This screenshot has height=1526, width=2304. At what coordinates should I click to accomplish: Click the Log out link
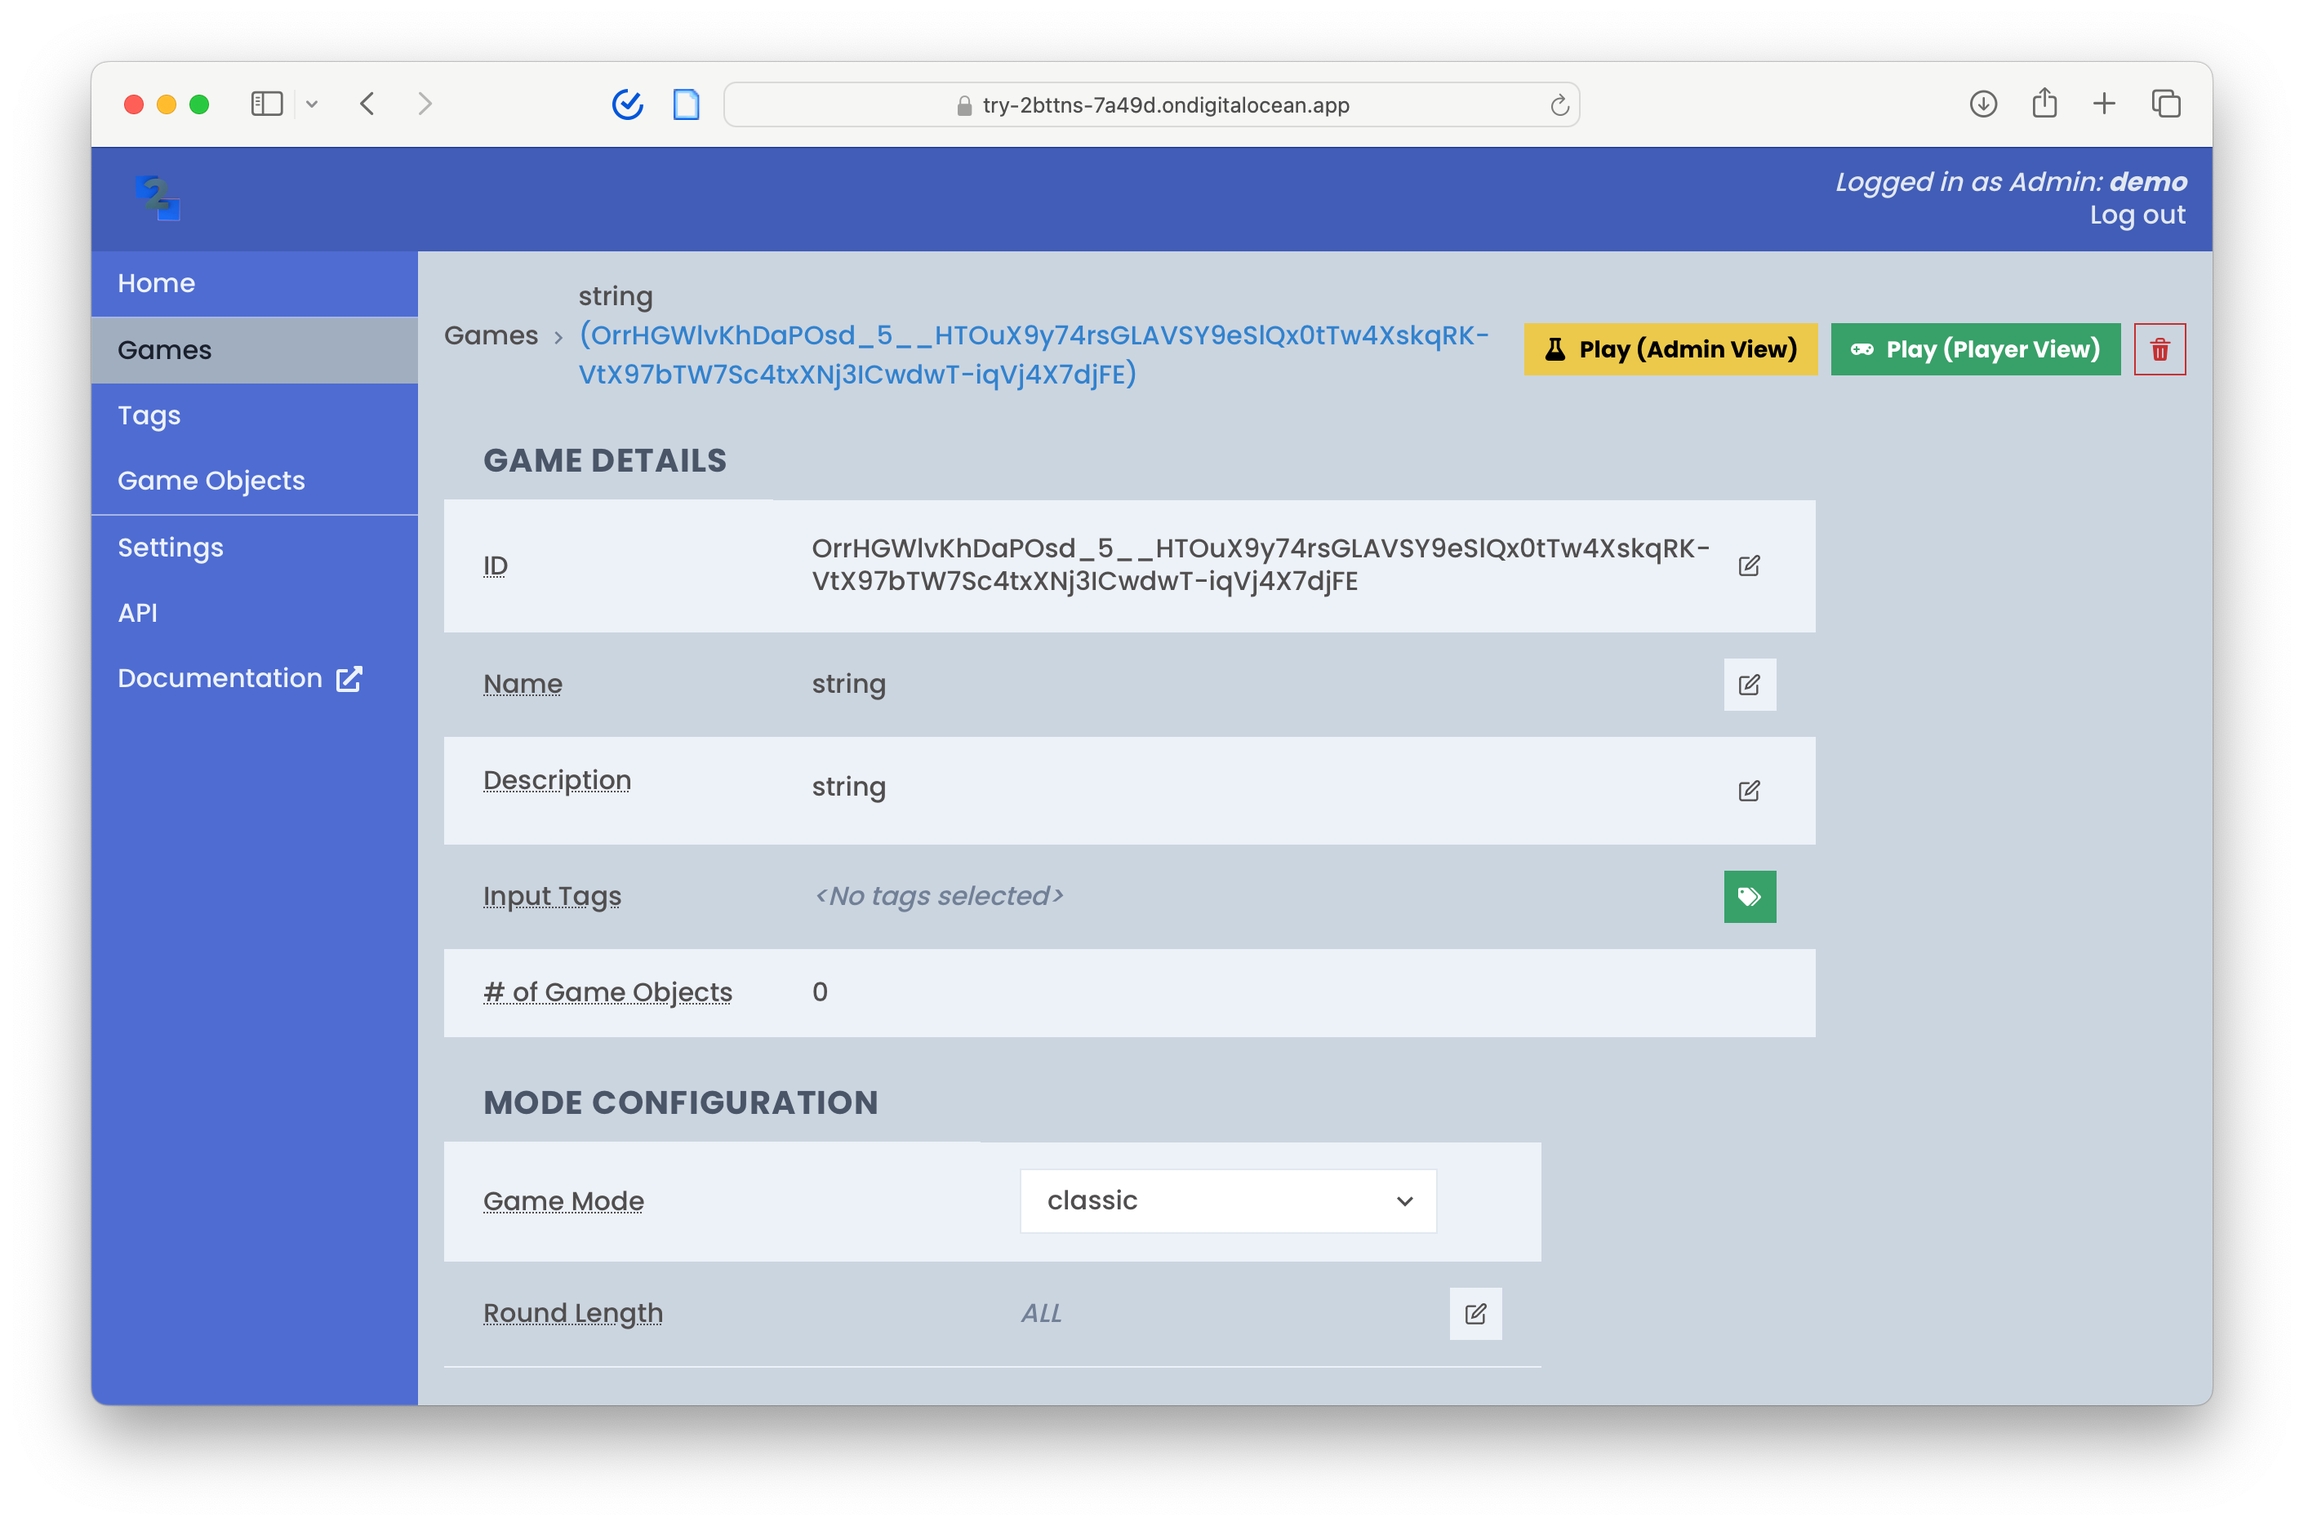pos(2136,215)
